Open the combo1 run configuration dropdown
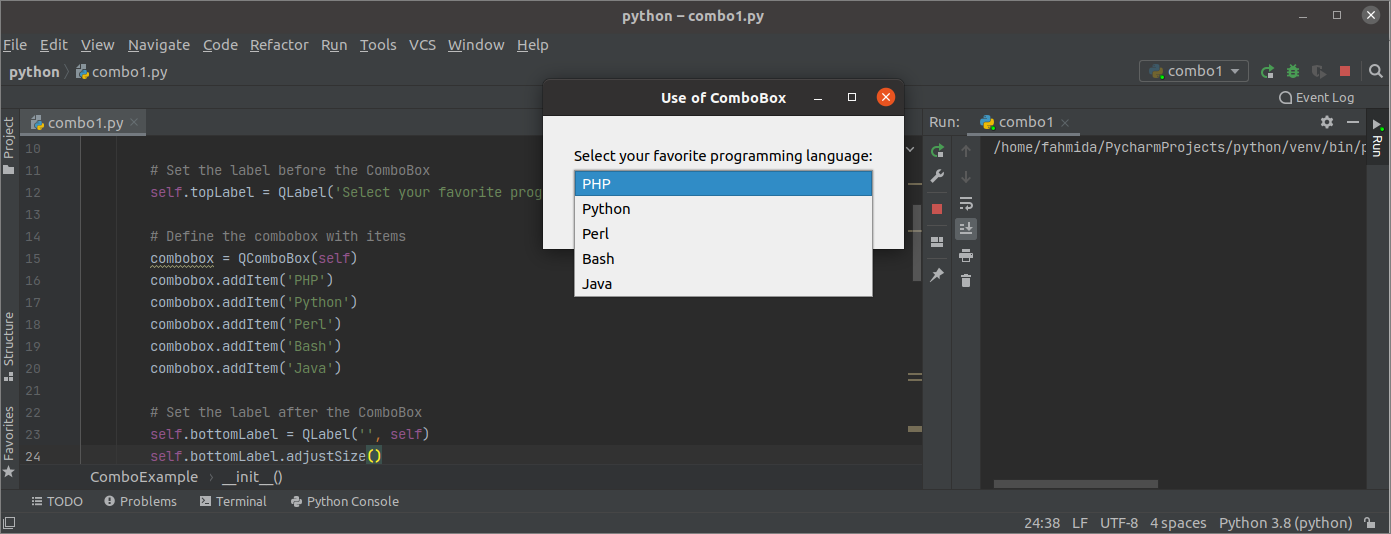 [1194, 71]
